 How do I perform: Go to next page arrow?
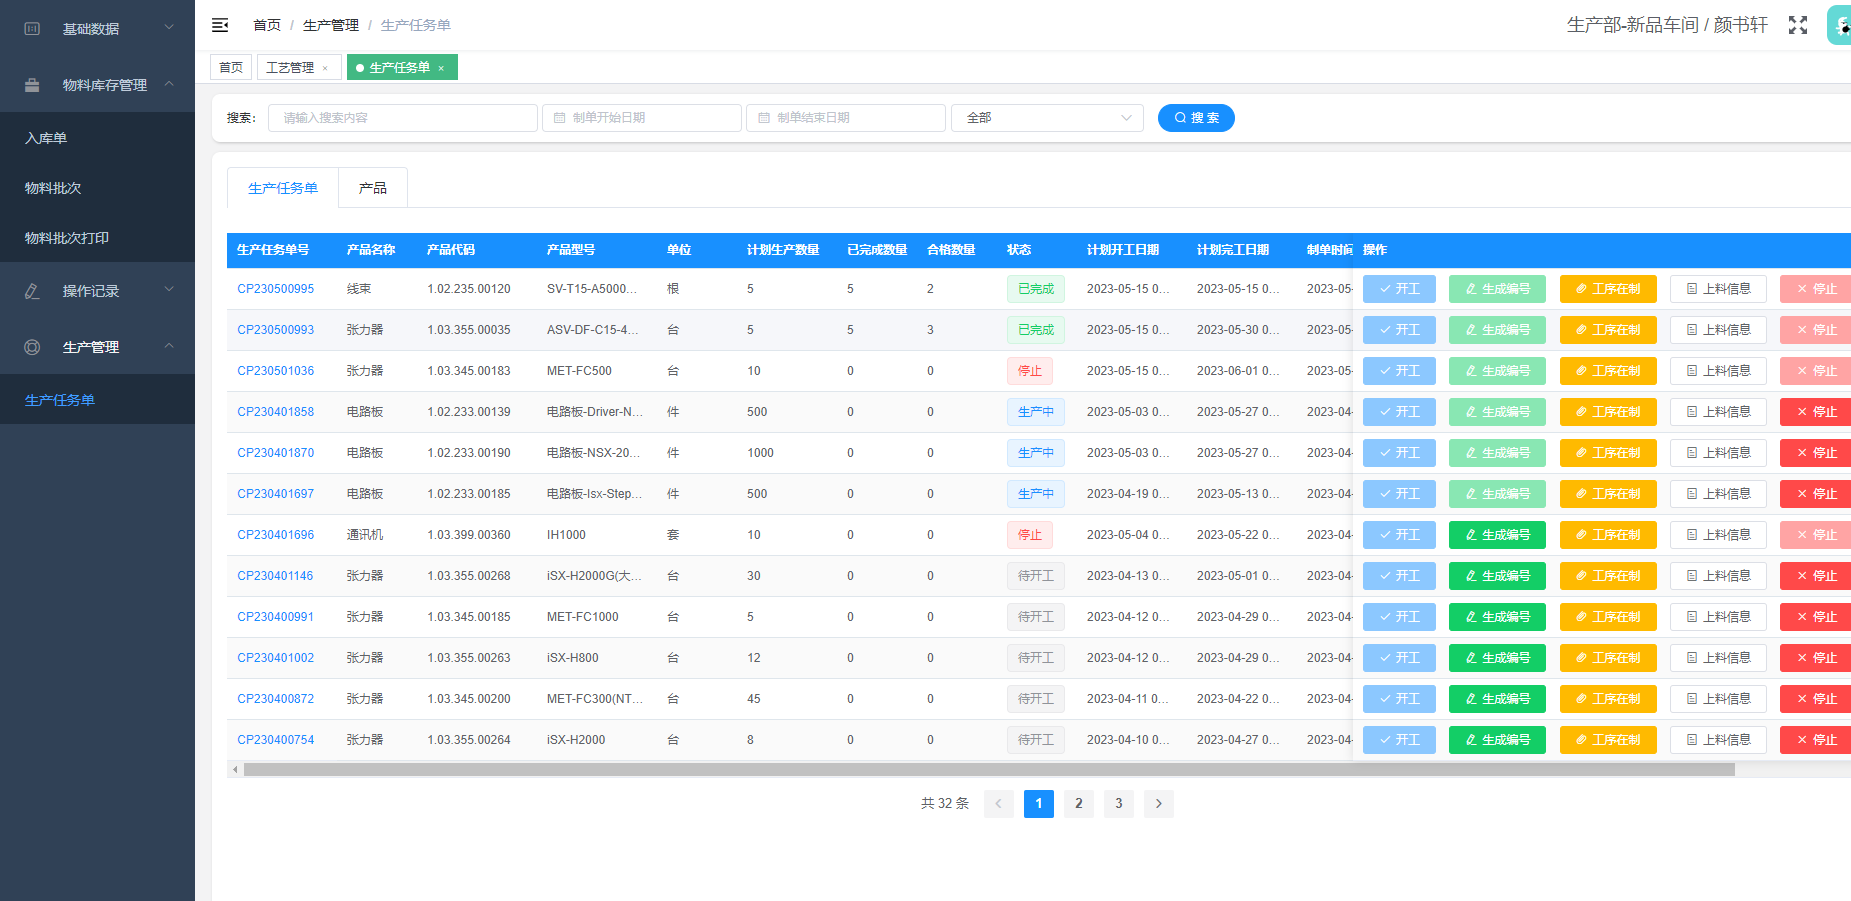pos(1159,804)
